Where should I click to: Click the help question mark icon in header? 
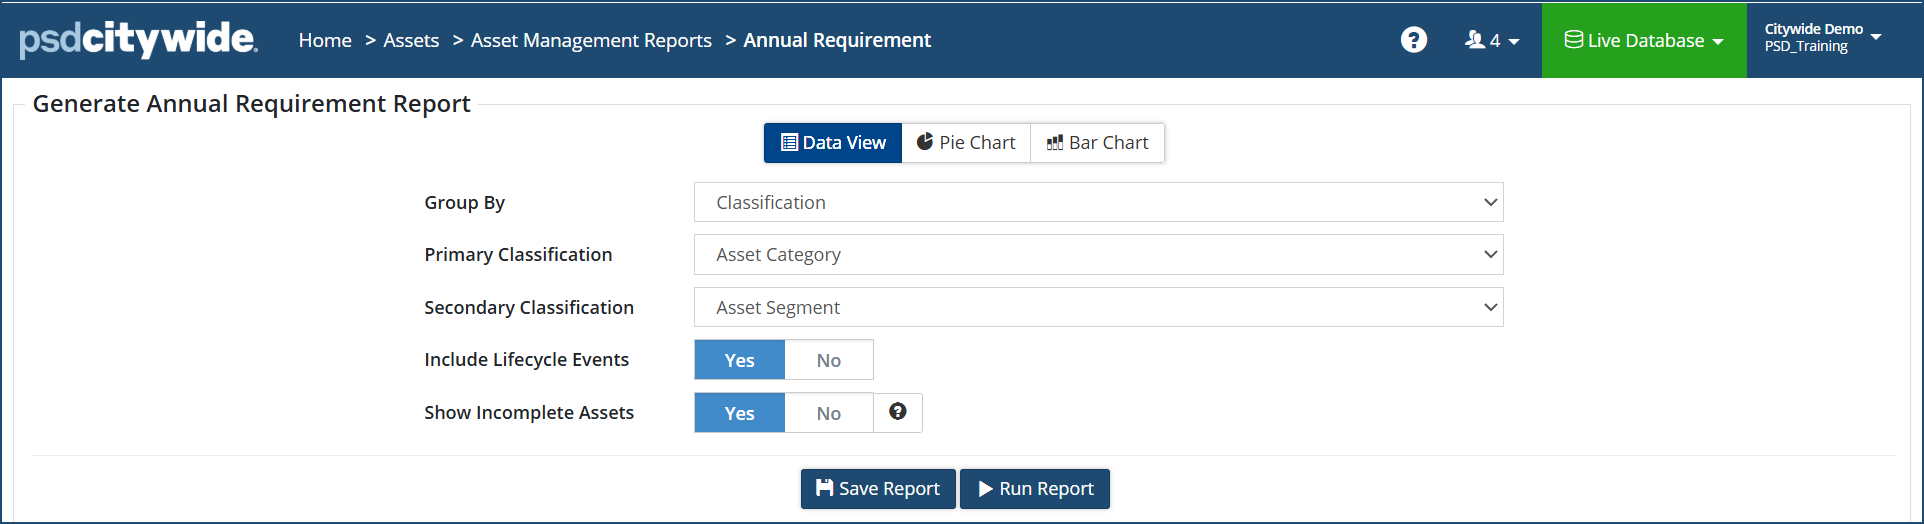[1413, 40]
